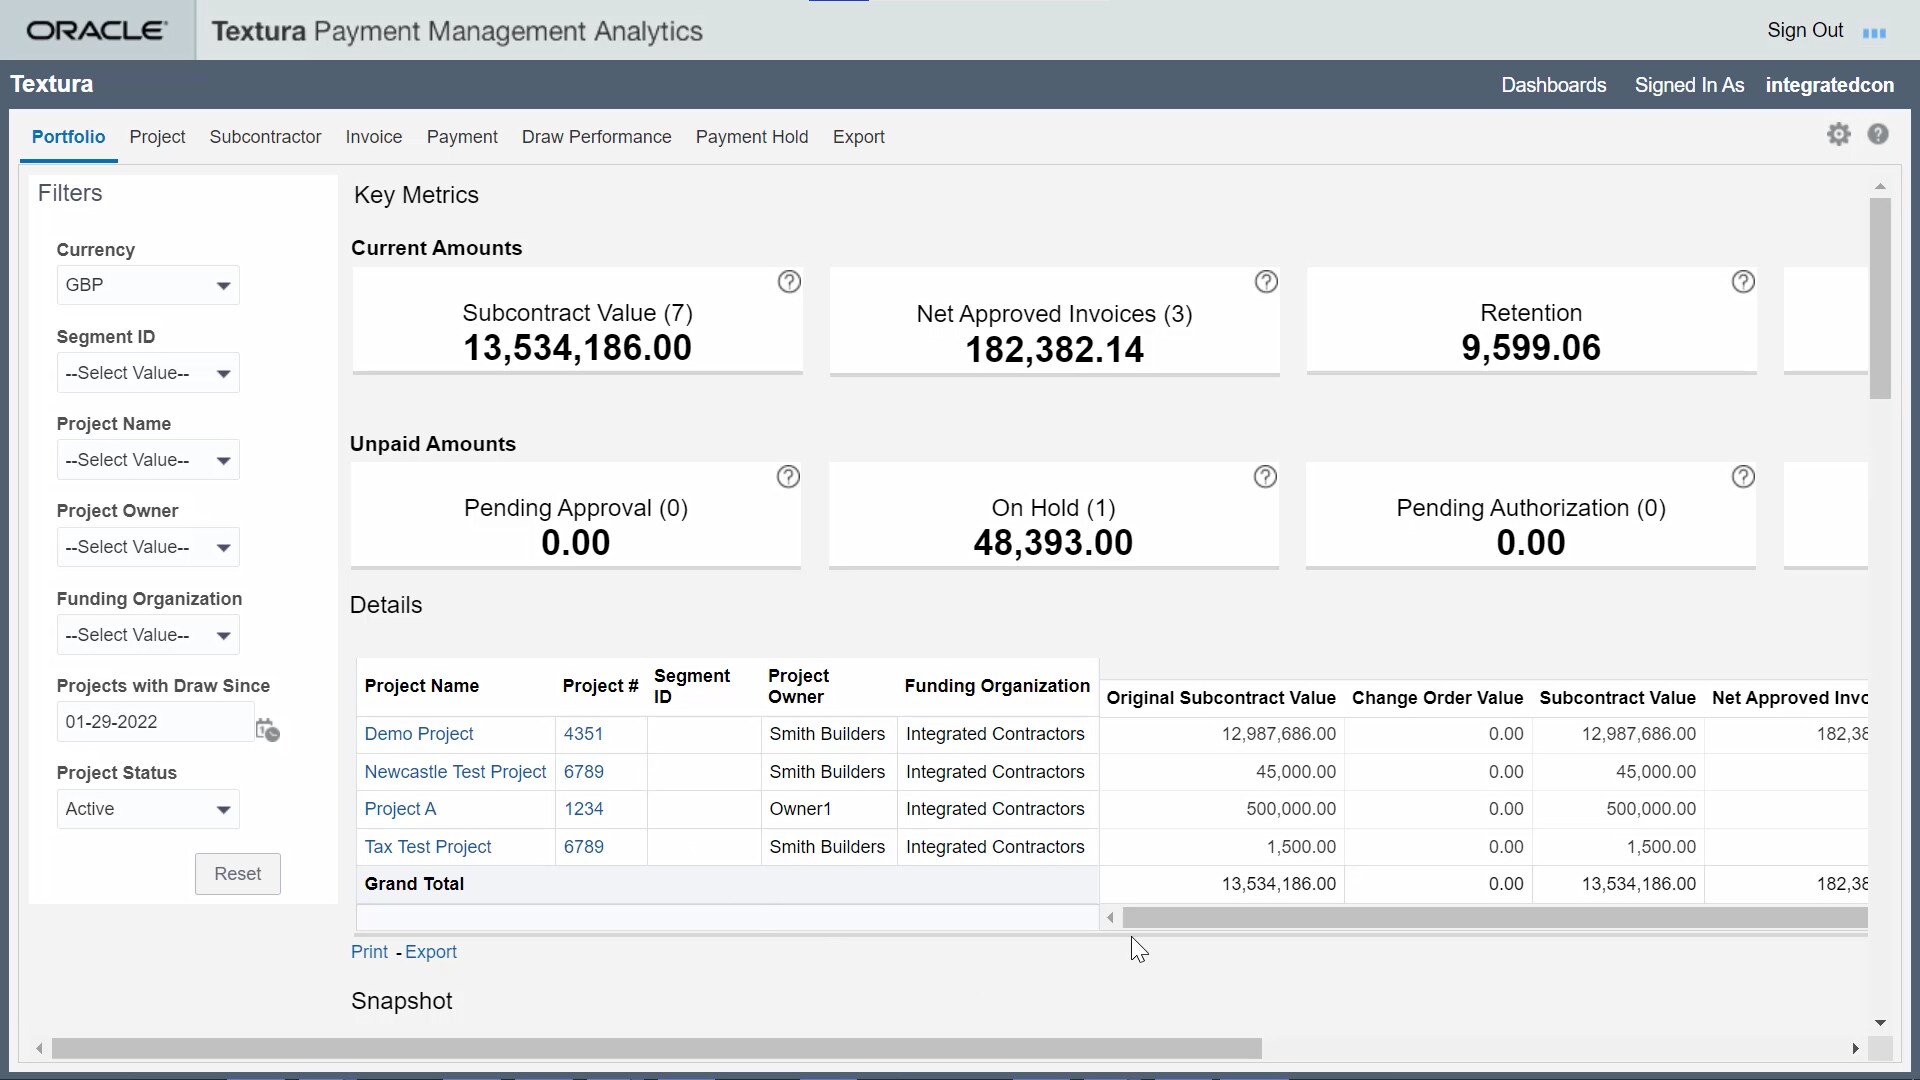Click the three-dot menu beside Sign Out
Screen dimensions: 1920x1080
[x=1874, y=33]
